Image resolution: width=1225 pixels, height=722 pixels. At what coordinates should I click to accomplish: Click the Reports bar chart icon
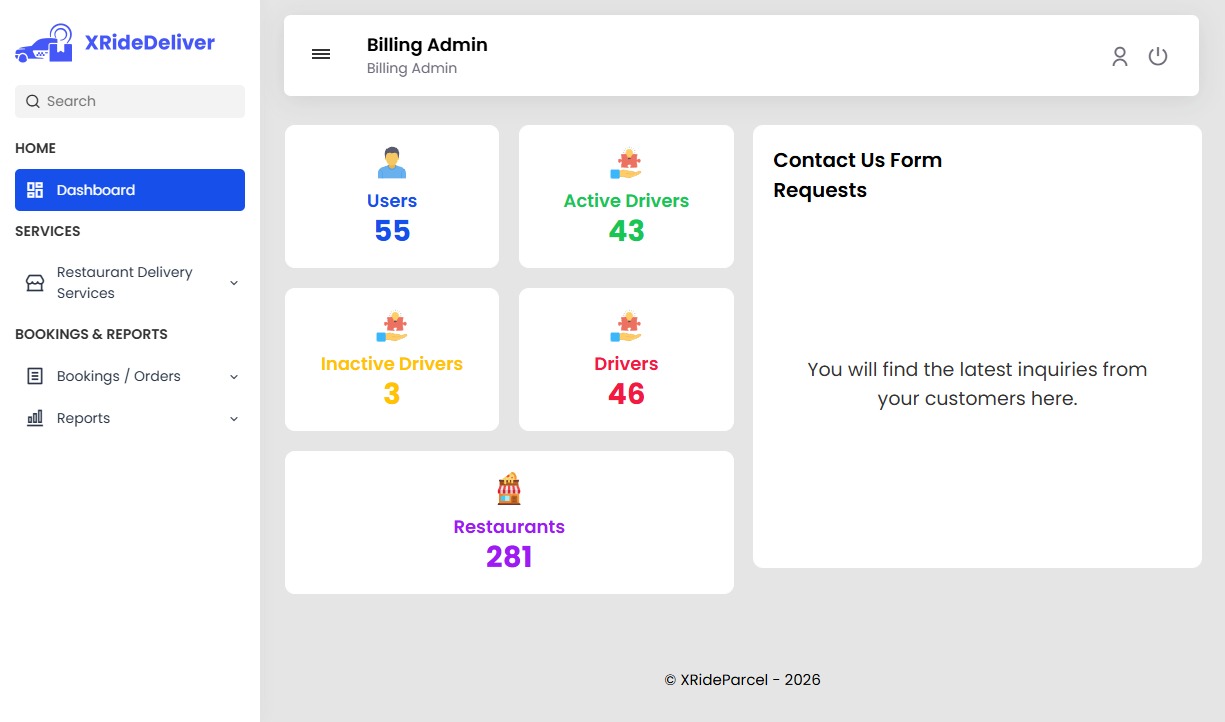(33, 418)
